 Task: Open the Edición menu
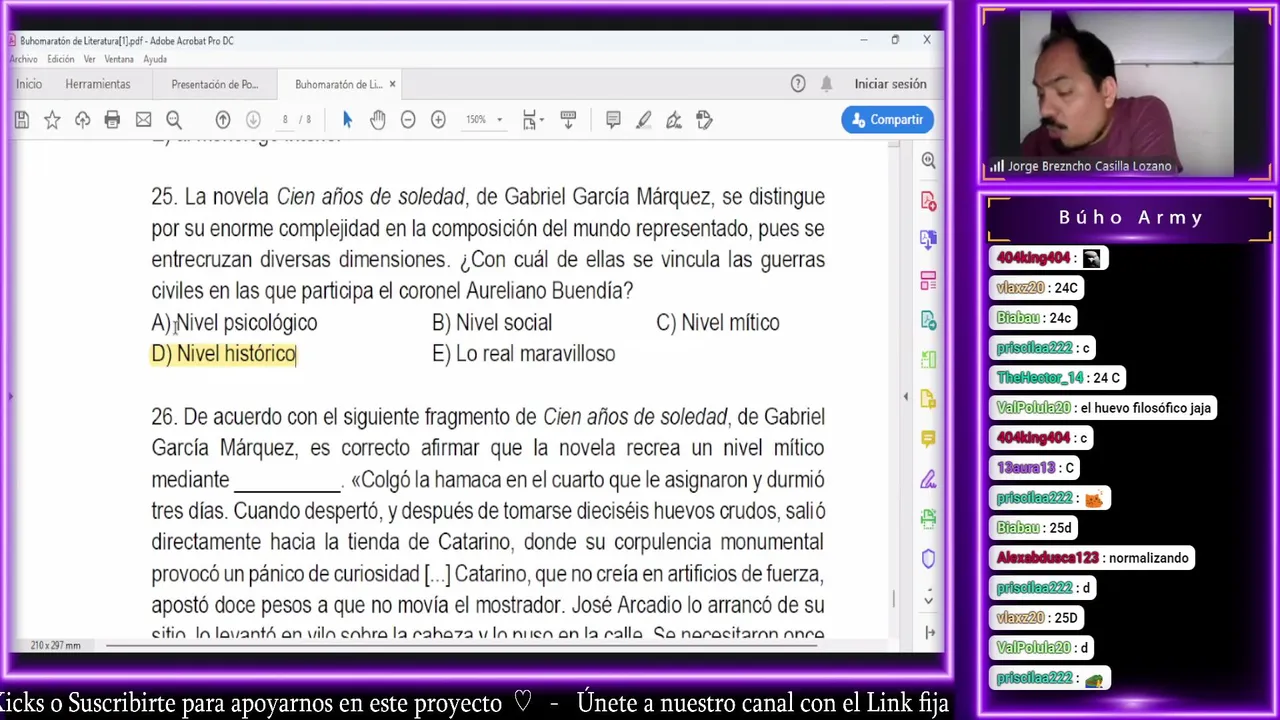click(61, 59)
